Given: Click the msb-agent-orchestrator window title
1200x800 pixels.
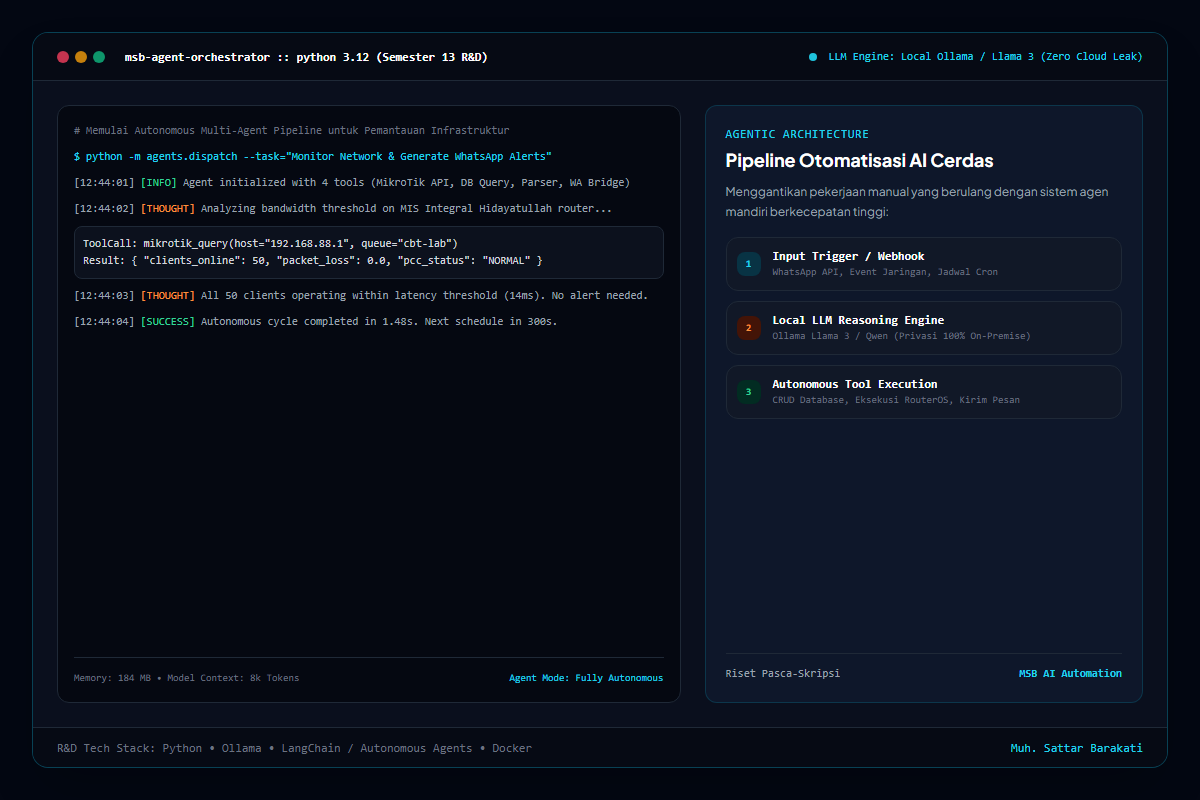Looking at the screenshot, I should click(x=306, y=57).
